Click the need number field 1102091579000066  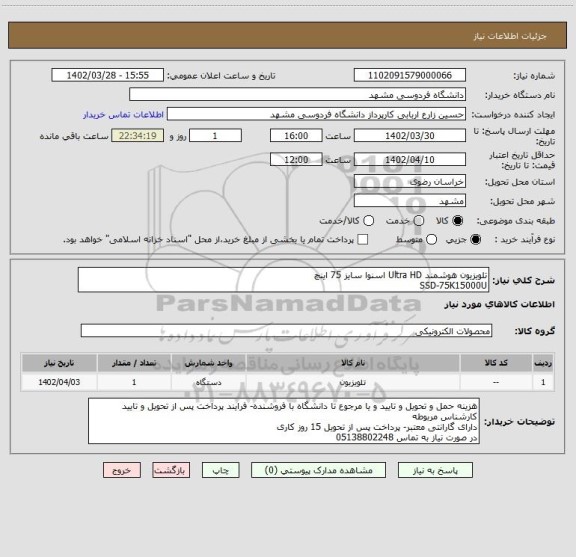[410, 75]
